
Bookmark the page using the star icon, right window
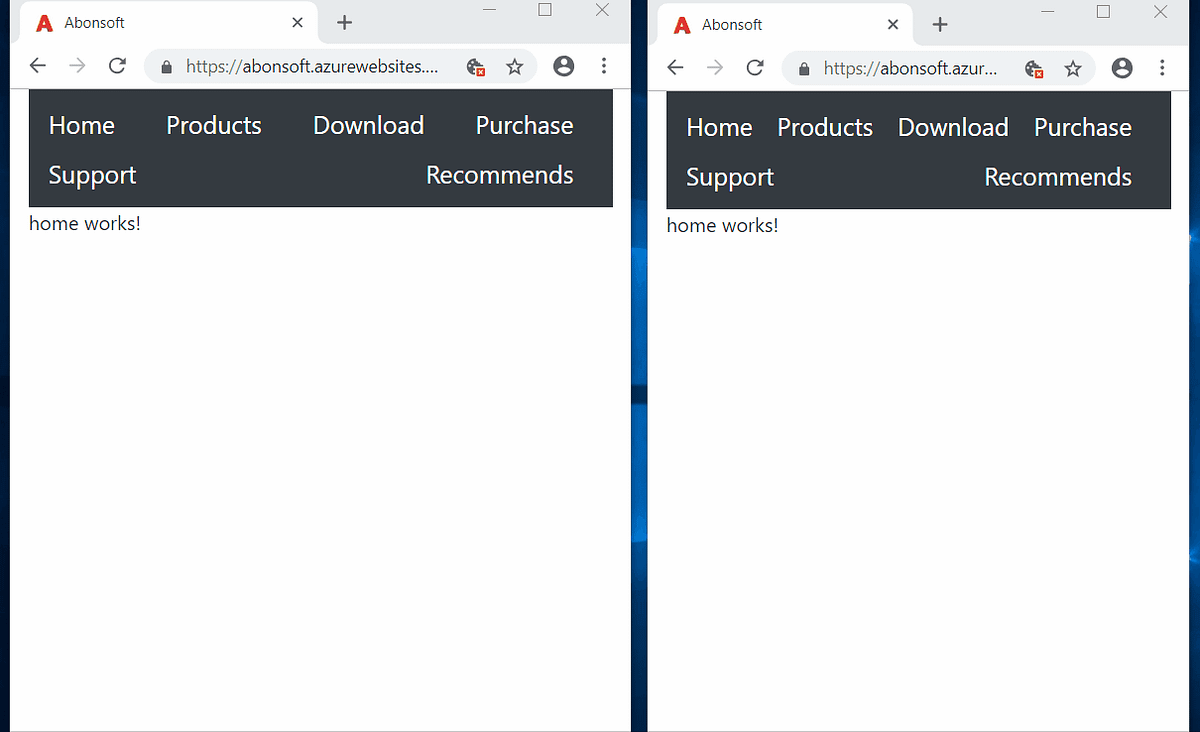1073,68
